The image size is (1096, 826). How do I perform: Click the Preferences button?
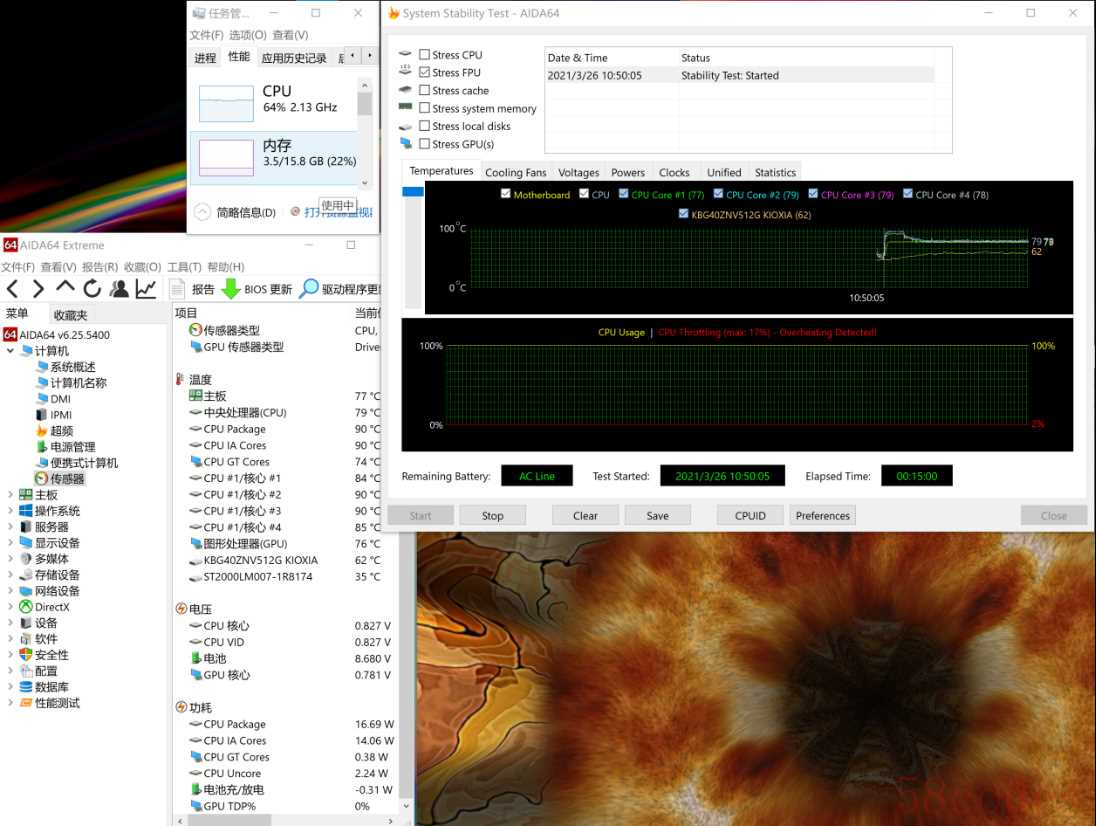(x=822, y=516)
